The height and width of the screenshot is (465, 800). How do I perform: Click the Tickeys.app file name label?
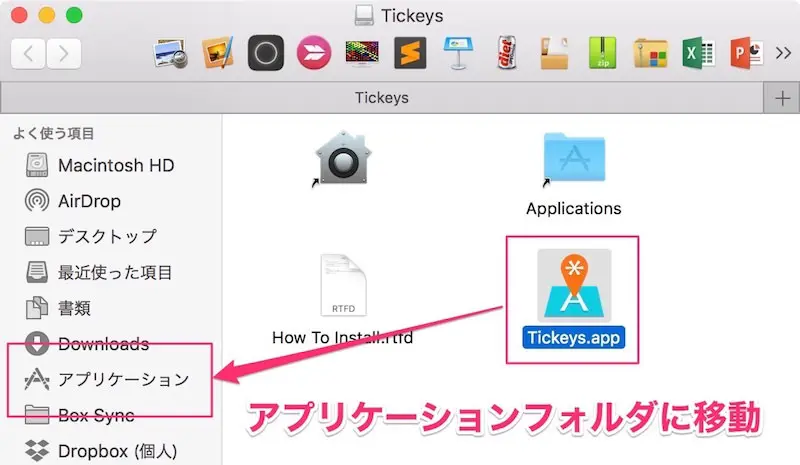[573, 337]
